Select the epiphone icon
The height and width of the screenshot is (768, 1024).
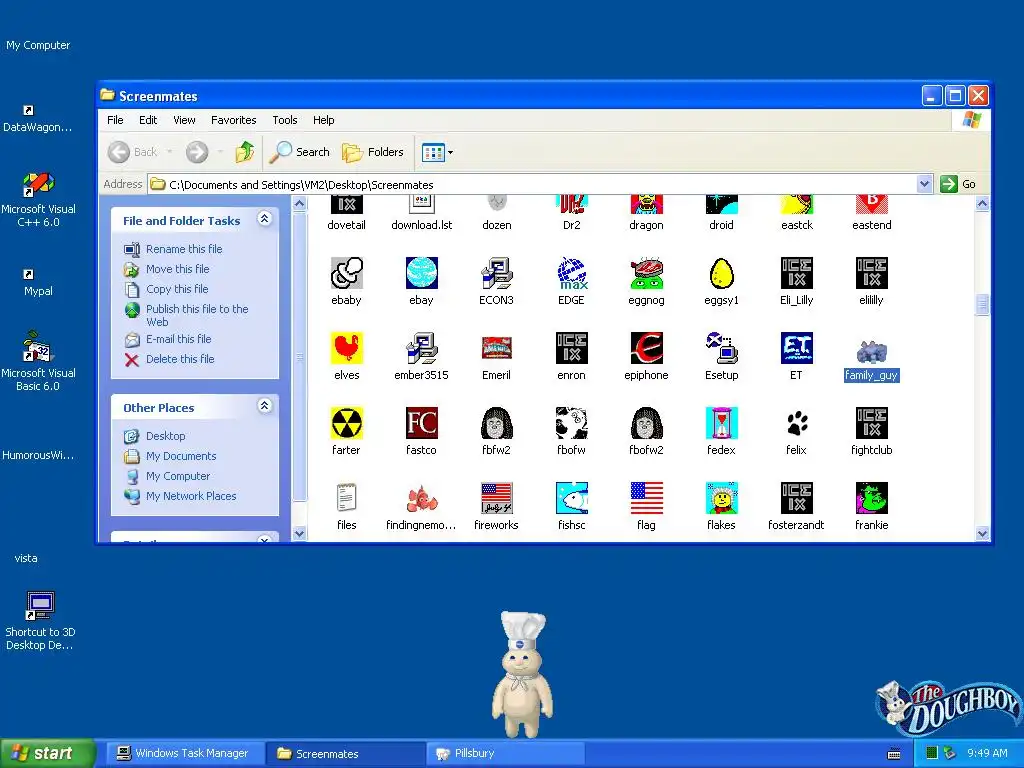[647, 348]
